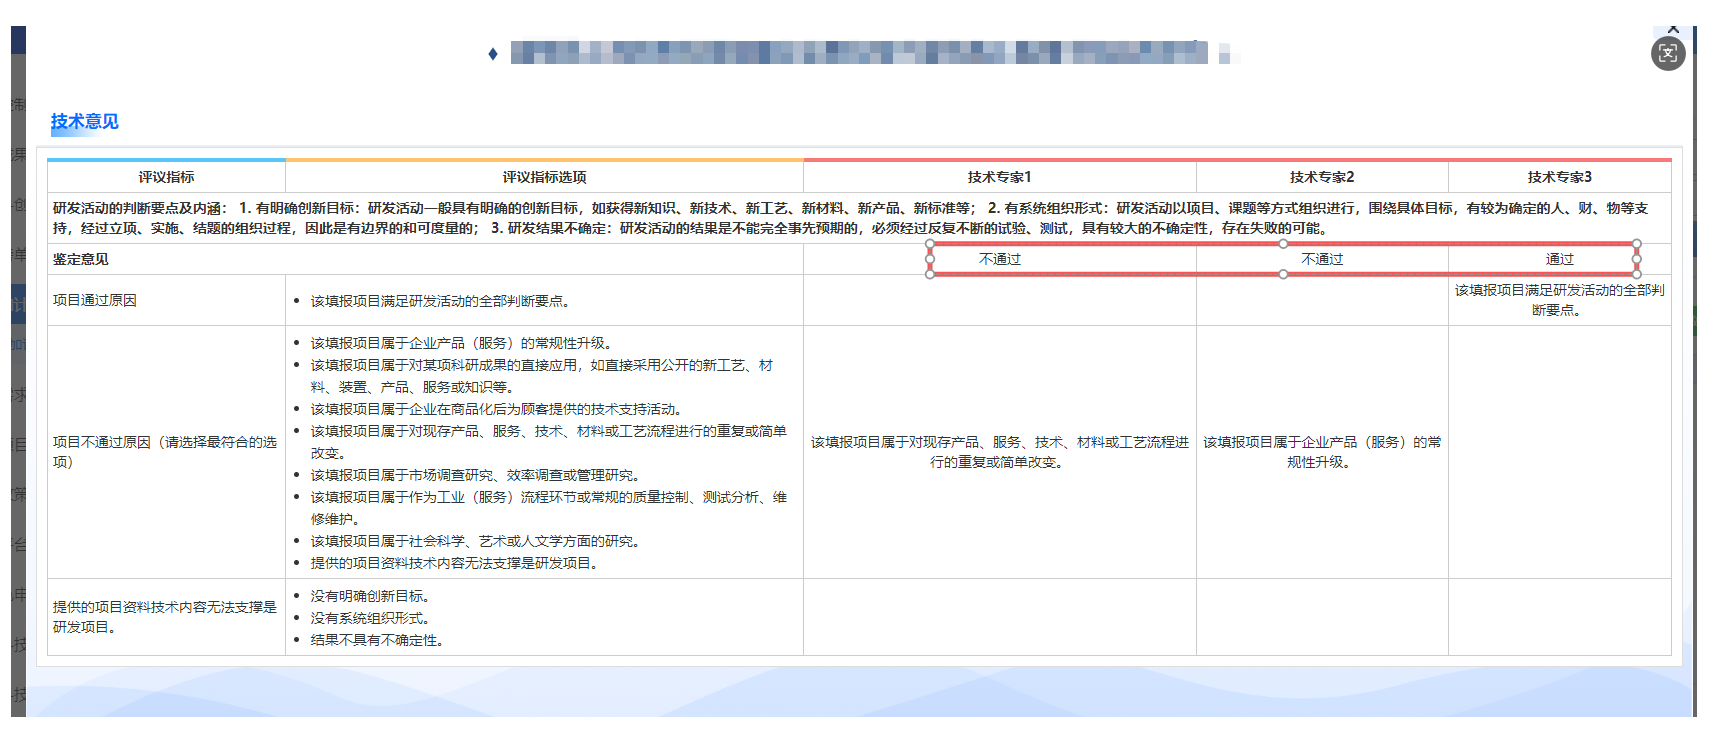
Task: Click the 技术专家2 column header
Action: 1321,177
